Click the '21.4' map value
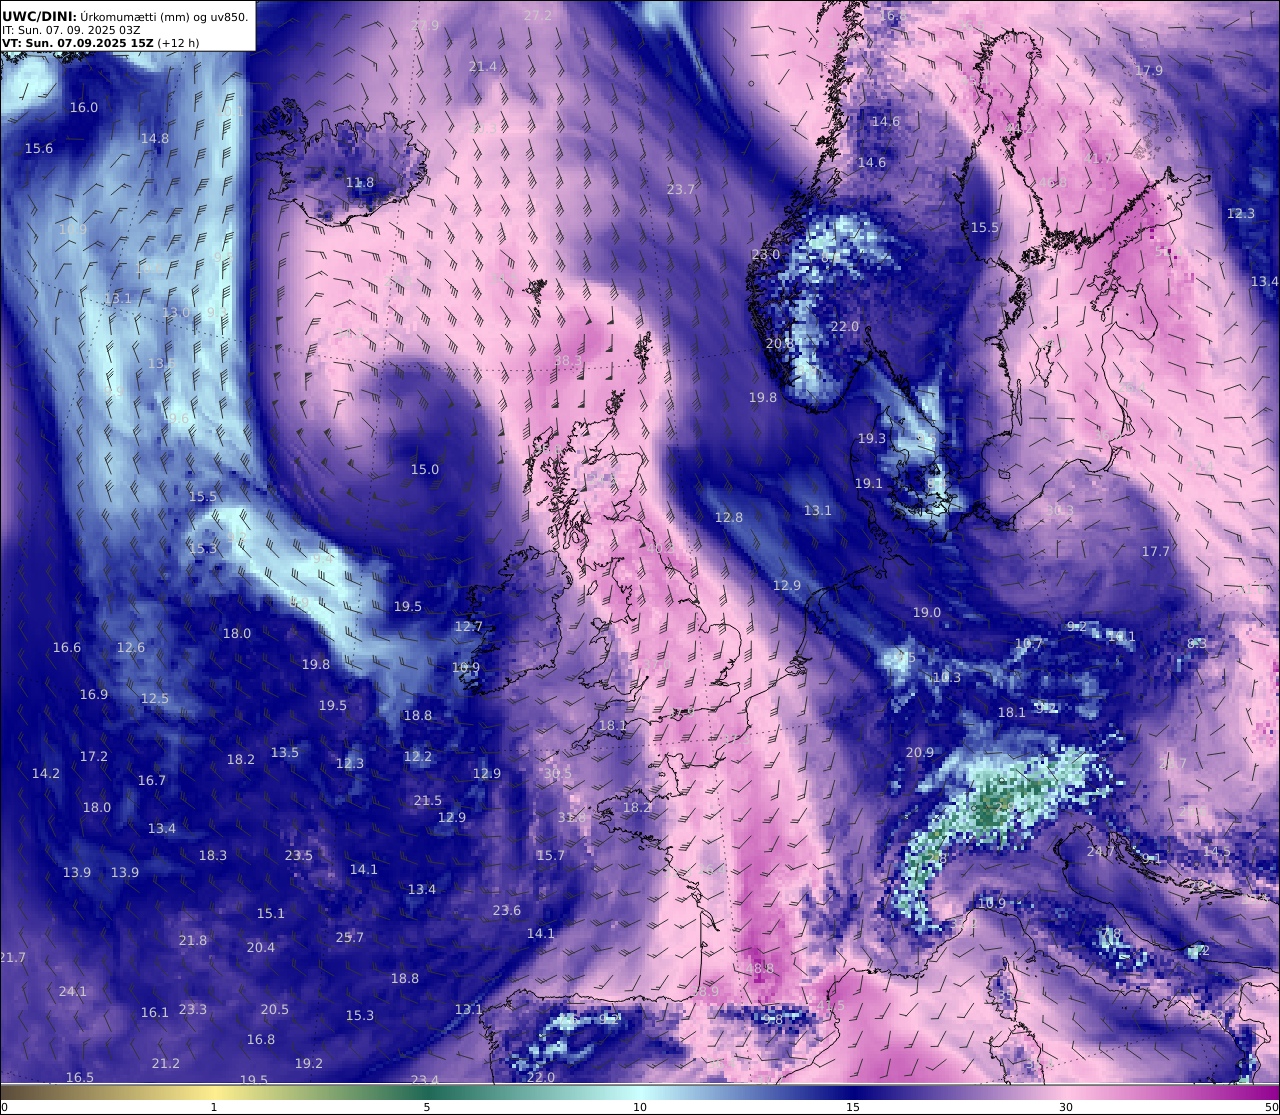 click(483, 67)
